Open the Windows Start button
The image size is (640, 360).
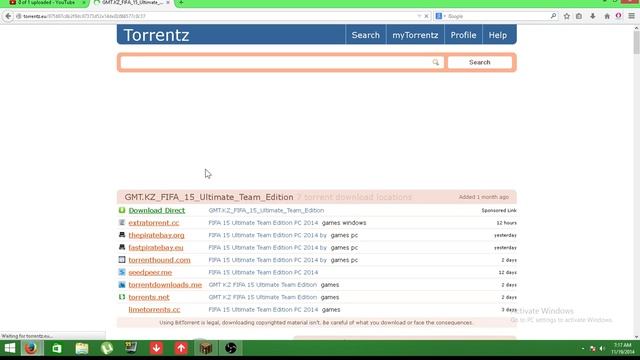[10, 348]
